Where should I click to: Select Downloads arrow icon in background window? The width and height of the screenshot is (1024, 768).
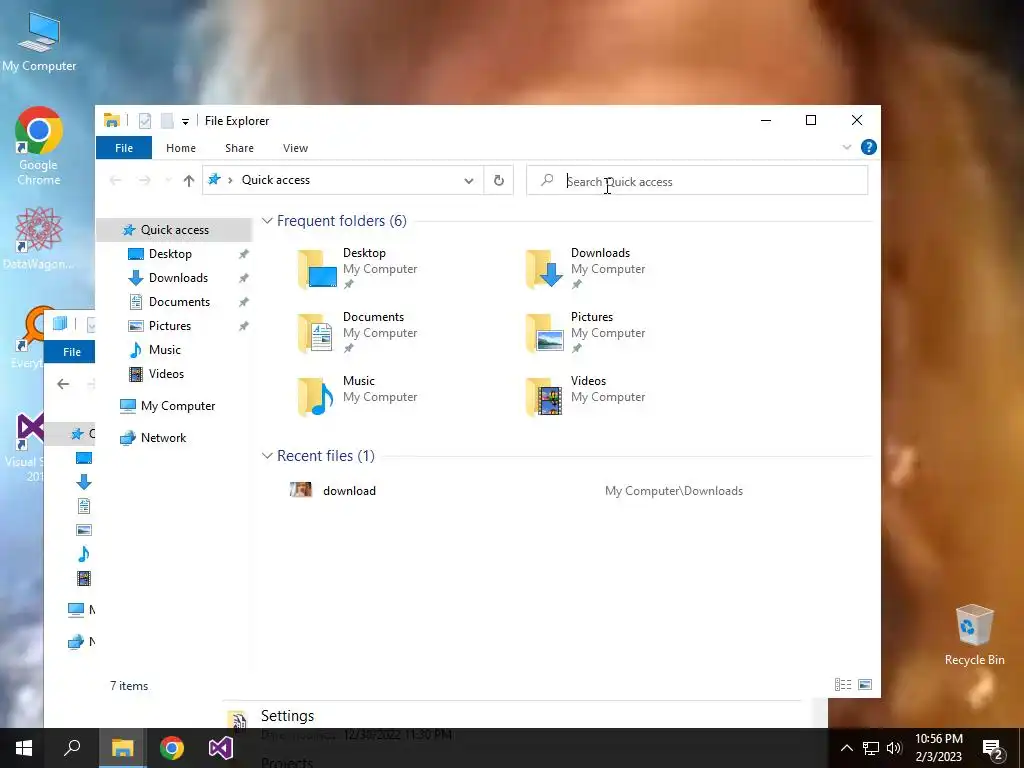tap(84, 483)
